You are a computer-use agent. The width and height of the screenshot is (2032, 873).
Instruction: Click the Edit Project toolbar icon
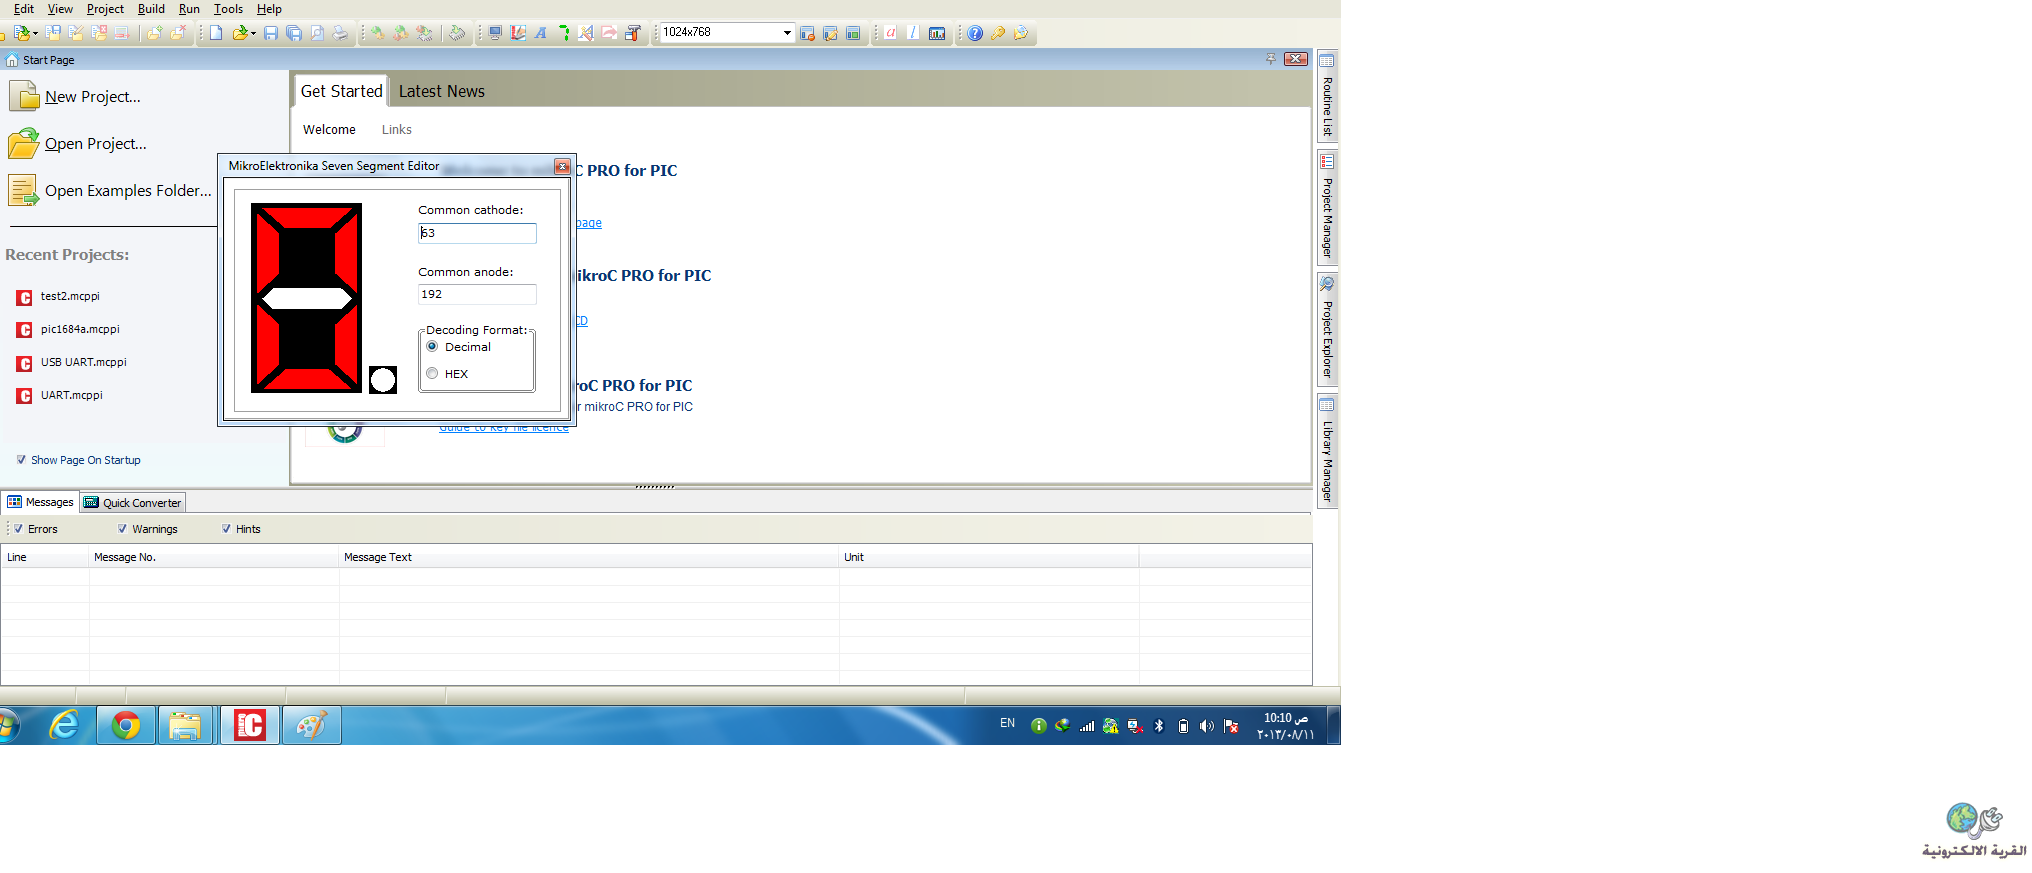pyautogui.click(x=76, y=33)
